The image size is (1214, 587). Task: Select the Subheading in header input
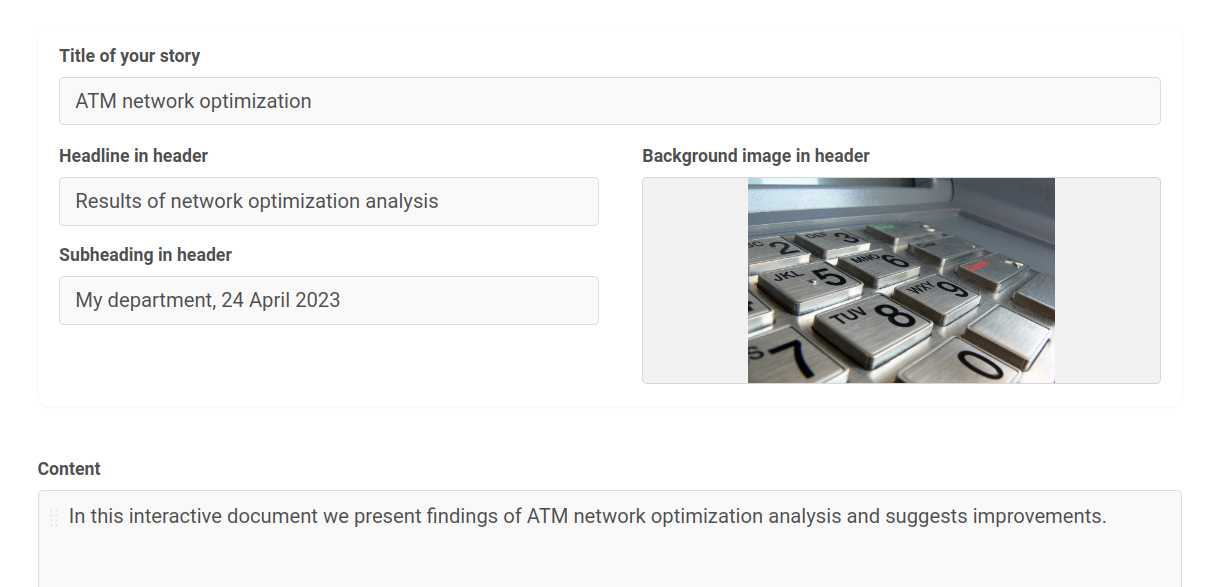[328, 300]
